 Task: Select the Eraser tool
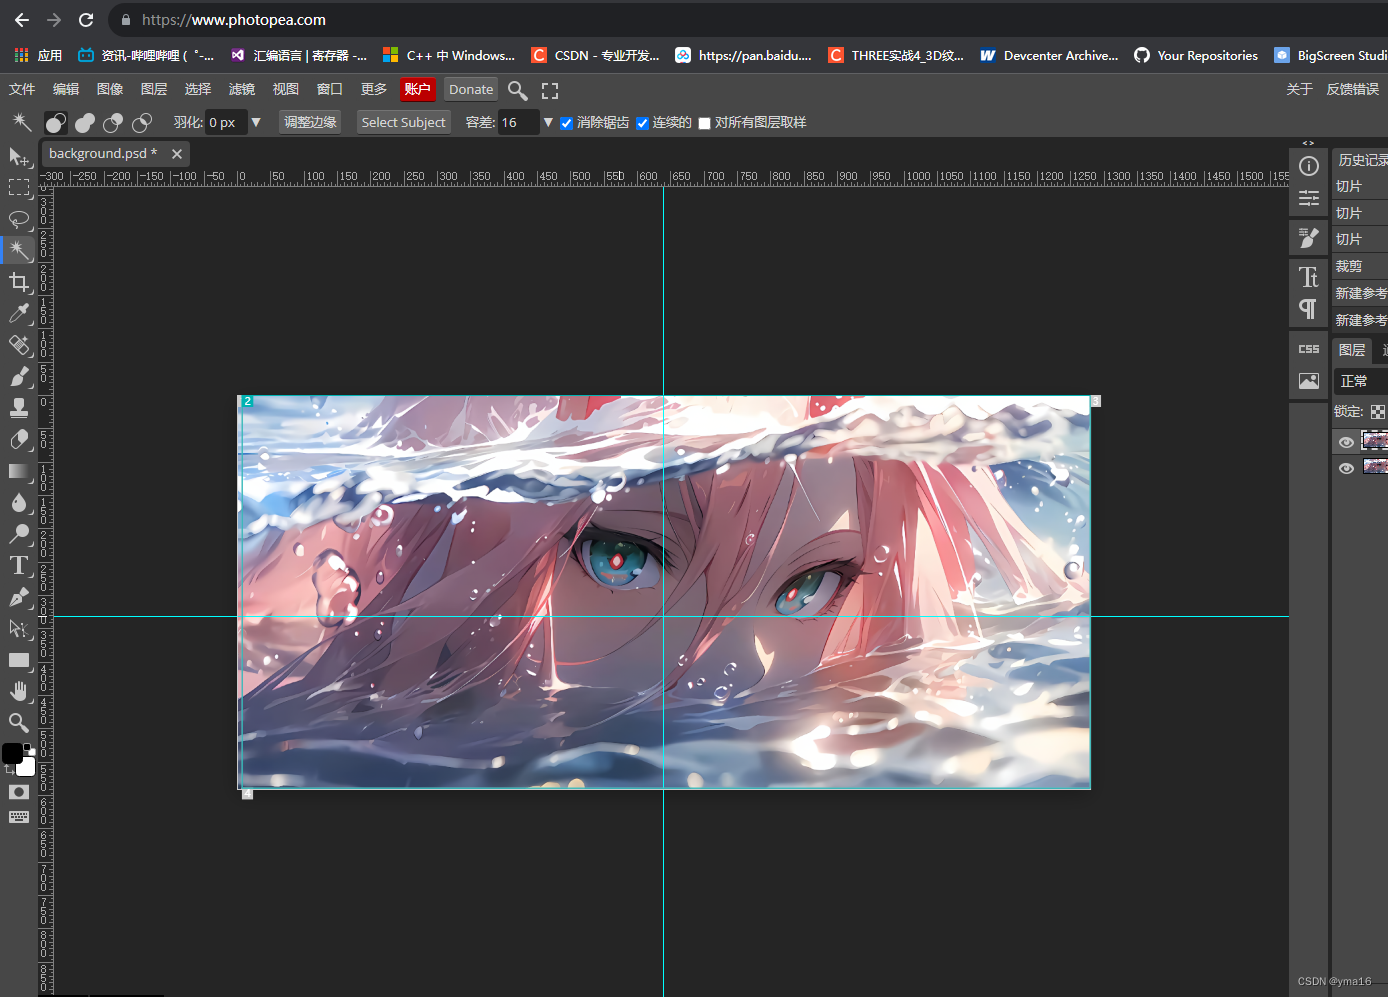coord(19,439)
